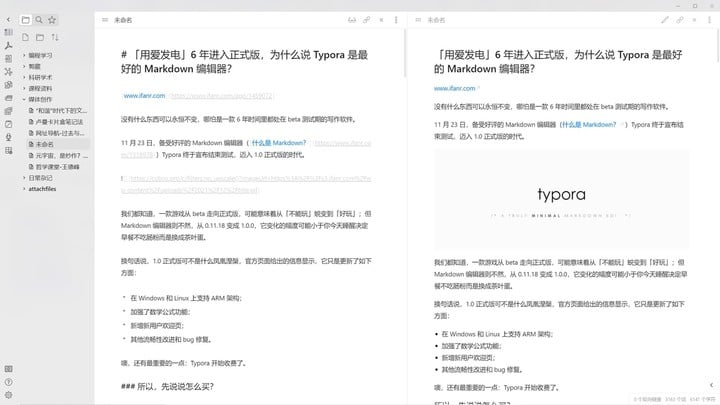Expand right sidebar with bottom chevron

(x=712, y=385)
